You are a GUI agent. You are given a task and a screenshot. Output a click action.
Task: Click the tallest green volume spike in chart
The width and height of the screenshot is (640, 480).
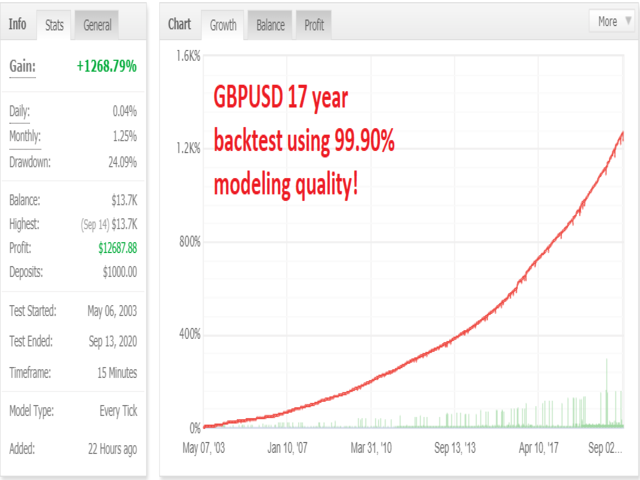point(607,392)
